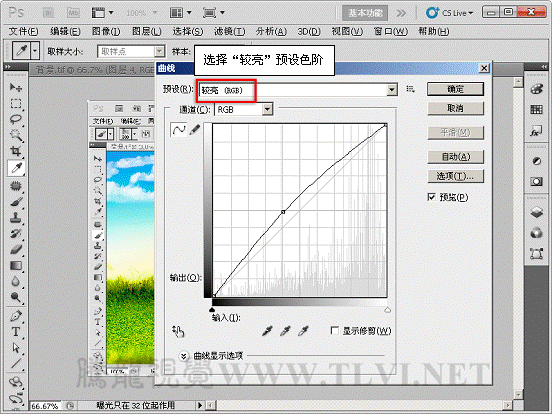Select the Spot Healing Brush tool
This screenshot has height=414, width=552.
coord(16,186)
